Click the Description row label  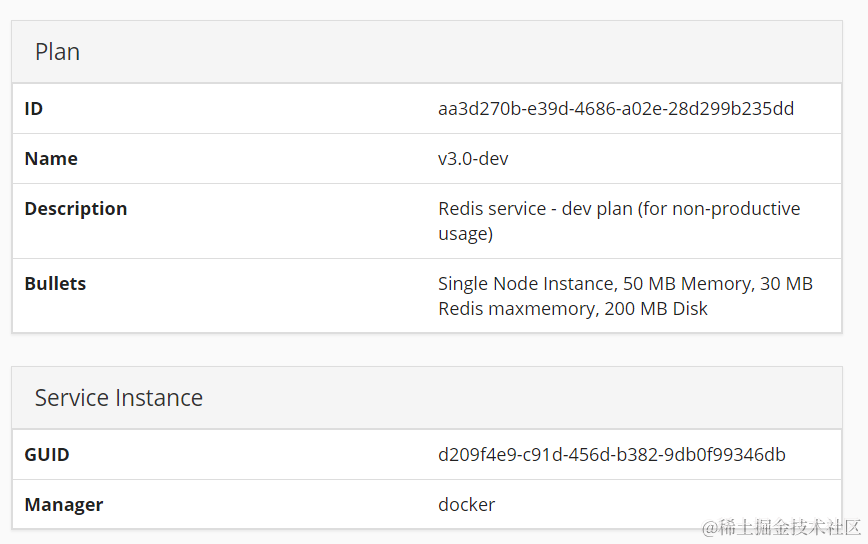(x=76, y=208)
